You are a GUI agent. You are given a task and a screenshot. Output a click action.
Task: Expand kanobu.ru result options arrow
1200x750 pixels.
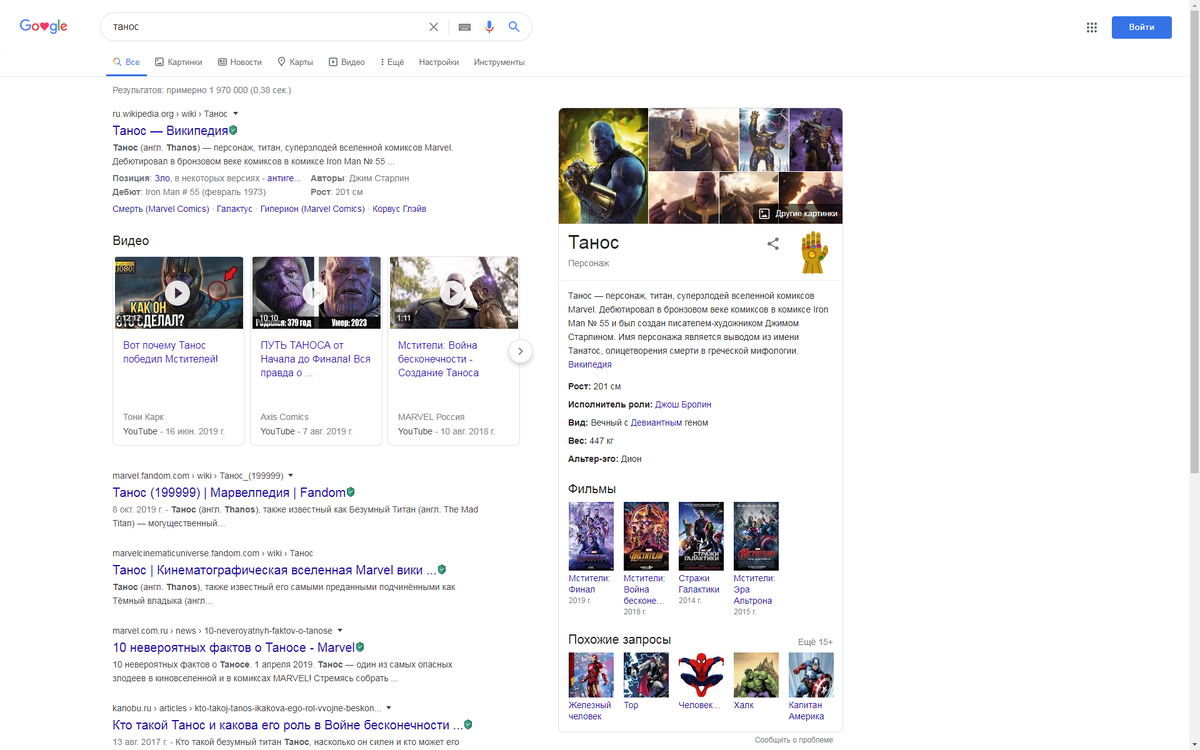(x=388, y=708)
